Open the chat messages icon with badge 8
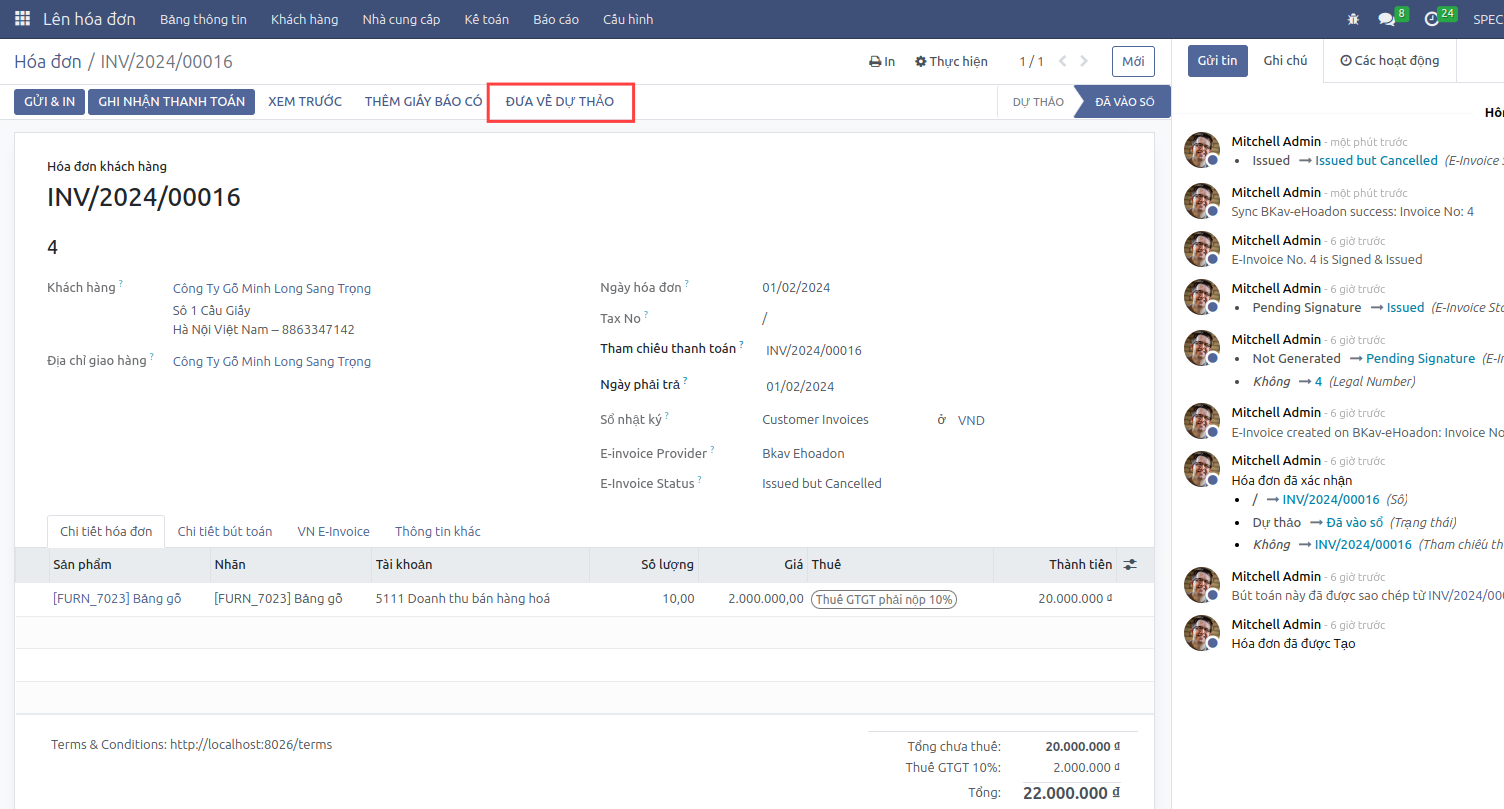 (x=1386, y=19)
